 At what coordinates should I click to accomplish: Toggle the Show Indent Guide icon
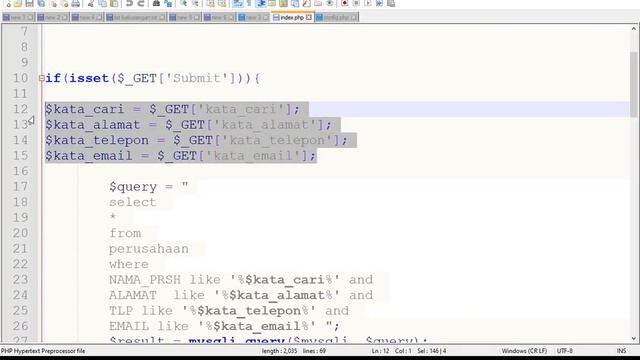click(261, 4)
